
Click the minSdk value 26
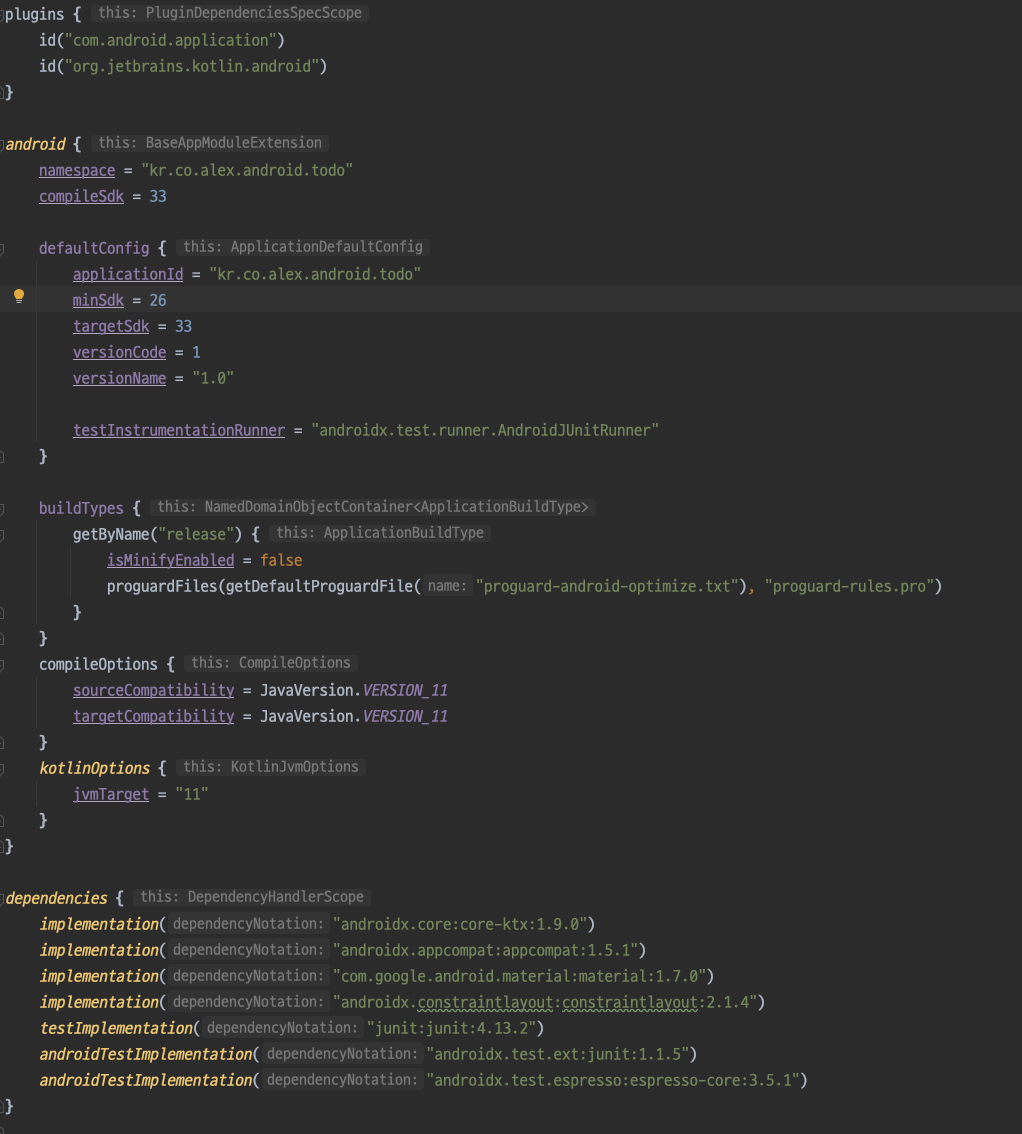click(158, 301)
